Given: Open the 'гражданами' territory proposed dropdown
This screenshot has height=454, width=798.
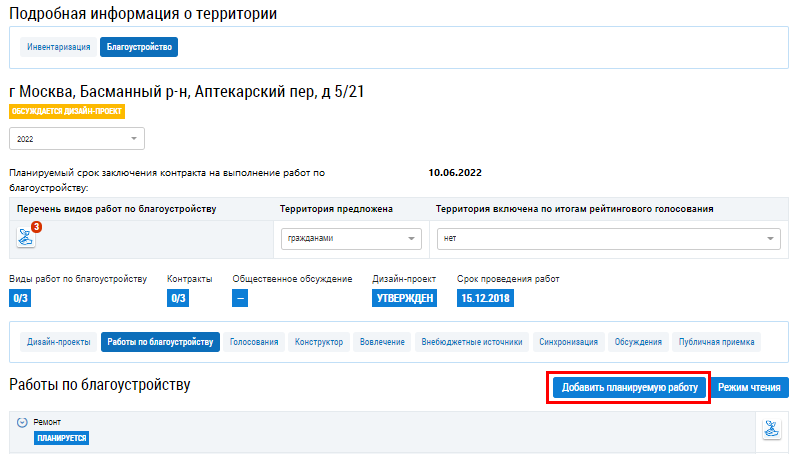Looking at the screenshot, I should coord(351,239).
